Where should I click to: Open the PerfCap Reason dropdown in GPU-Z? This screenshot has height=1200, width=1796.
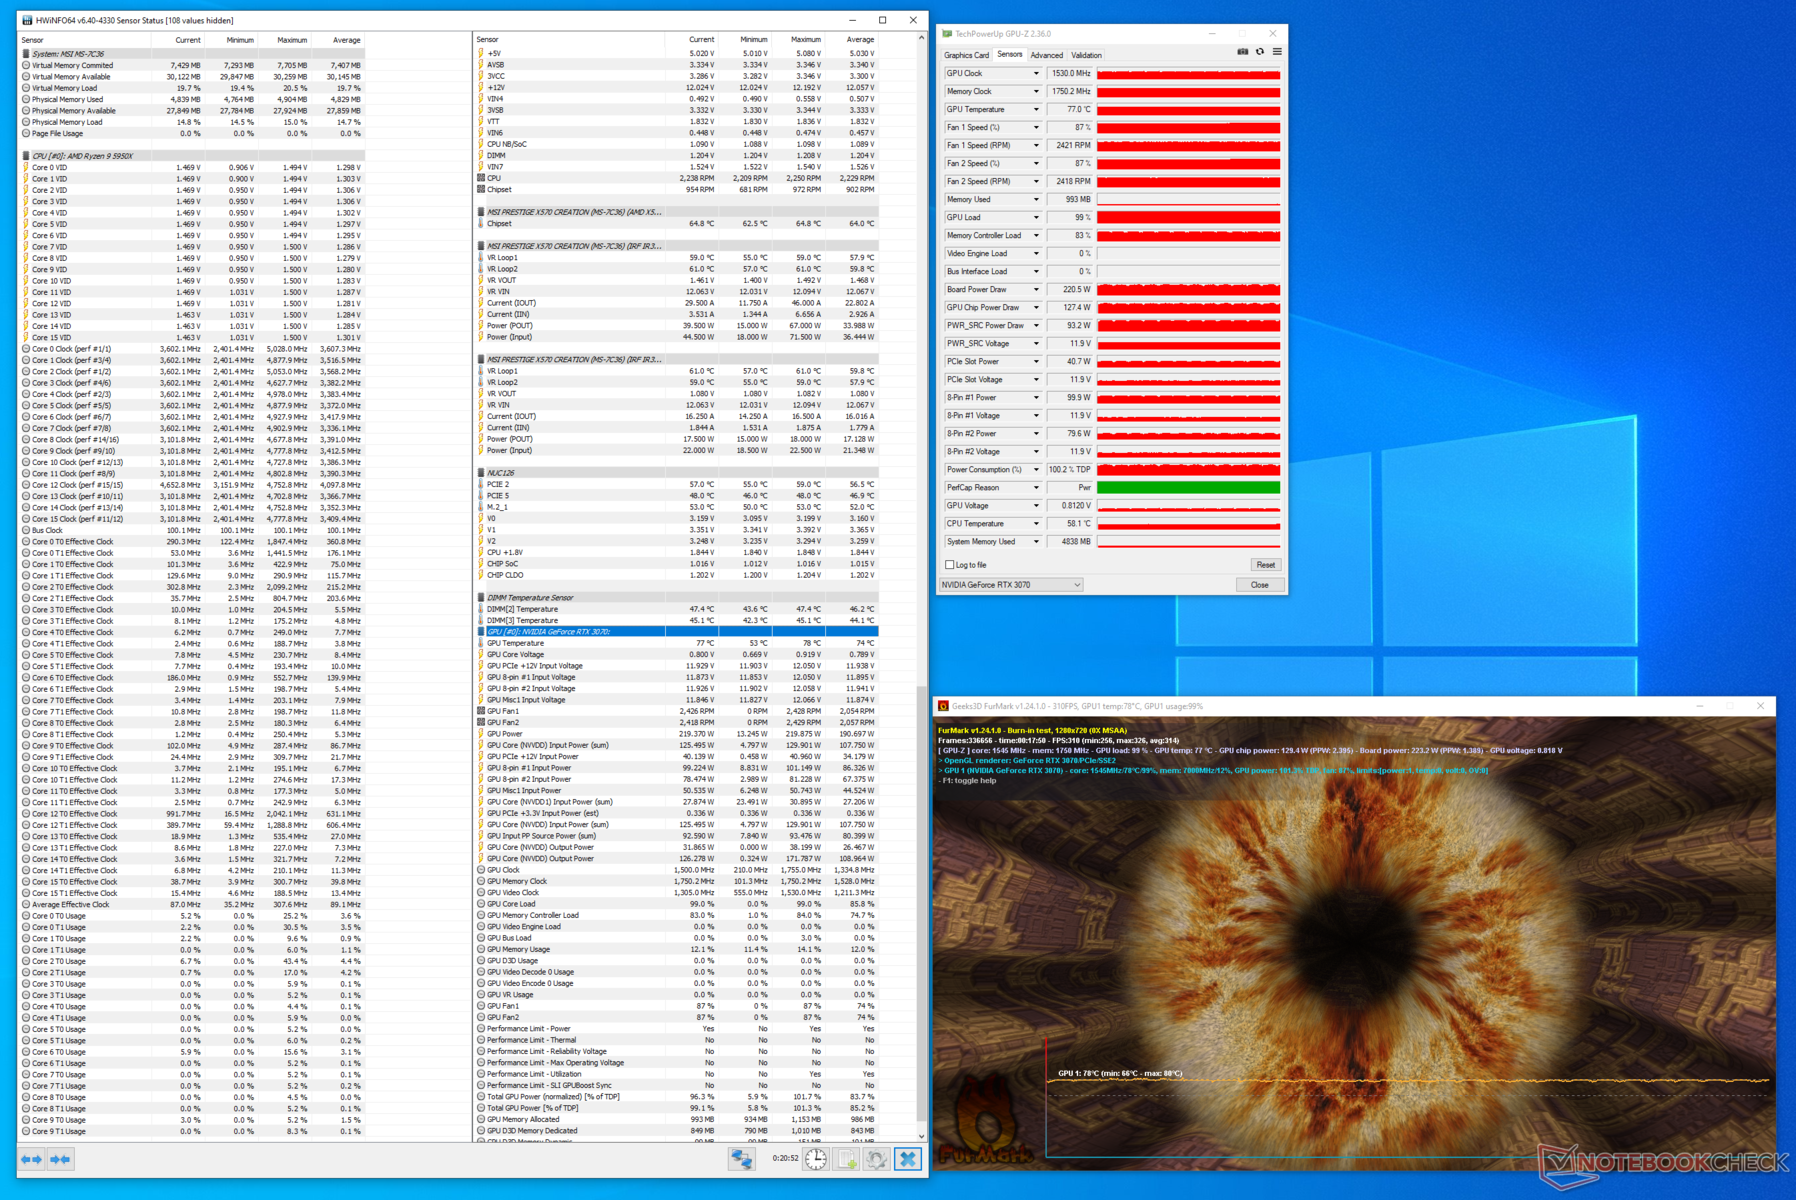[1036, 488]
